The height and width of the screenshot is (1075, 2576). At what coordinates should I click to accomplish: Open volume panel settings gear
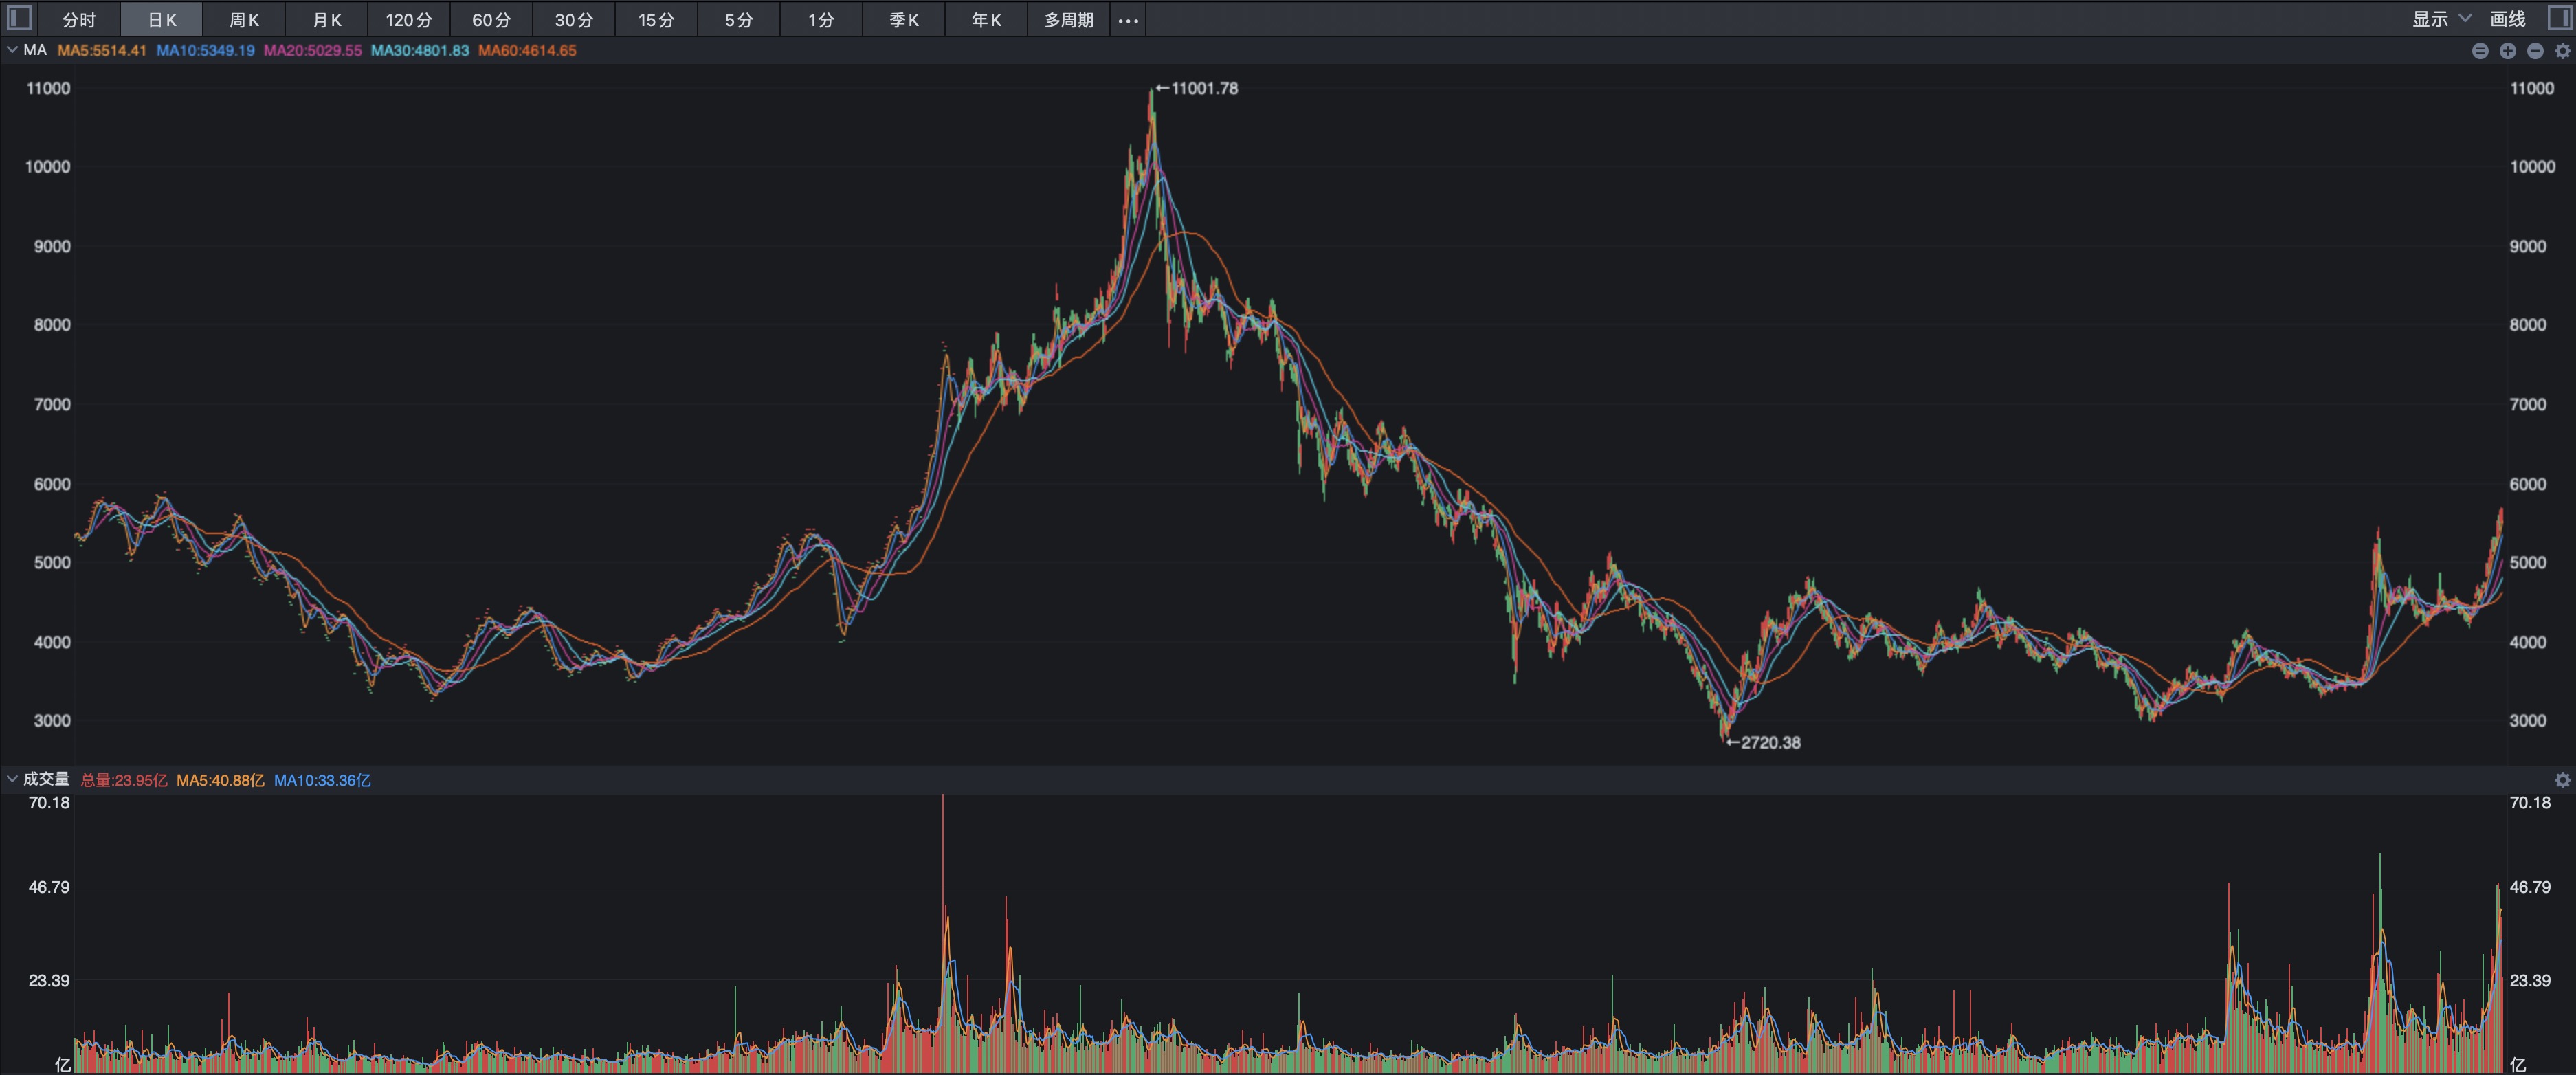[2563, 780]
